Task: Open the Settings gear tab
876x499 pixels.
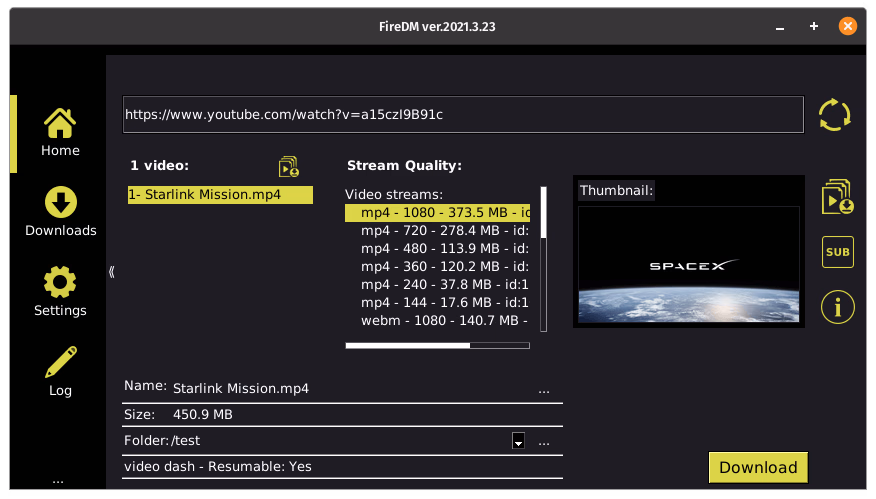Action: (60, 292)
